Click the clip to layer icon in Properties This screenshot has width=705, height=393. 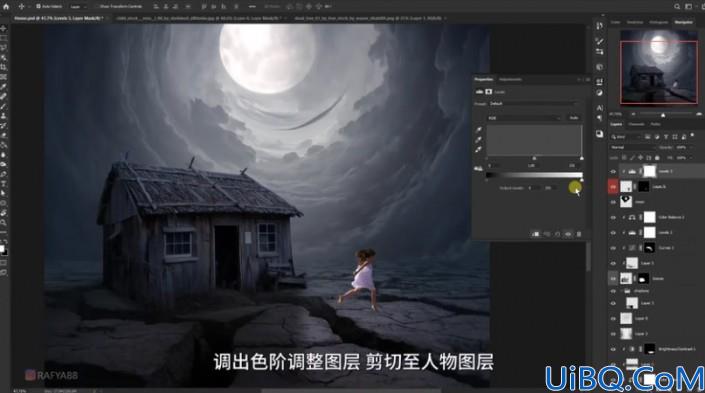[536, 234]
